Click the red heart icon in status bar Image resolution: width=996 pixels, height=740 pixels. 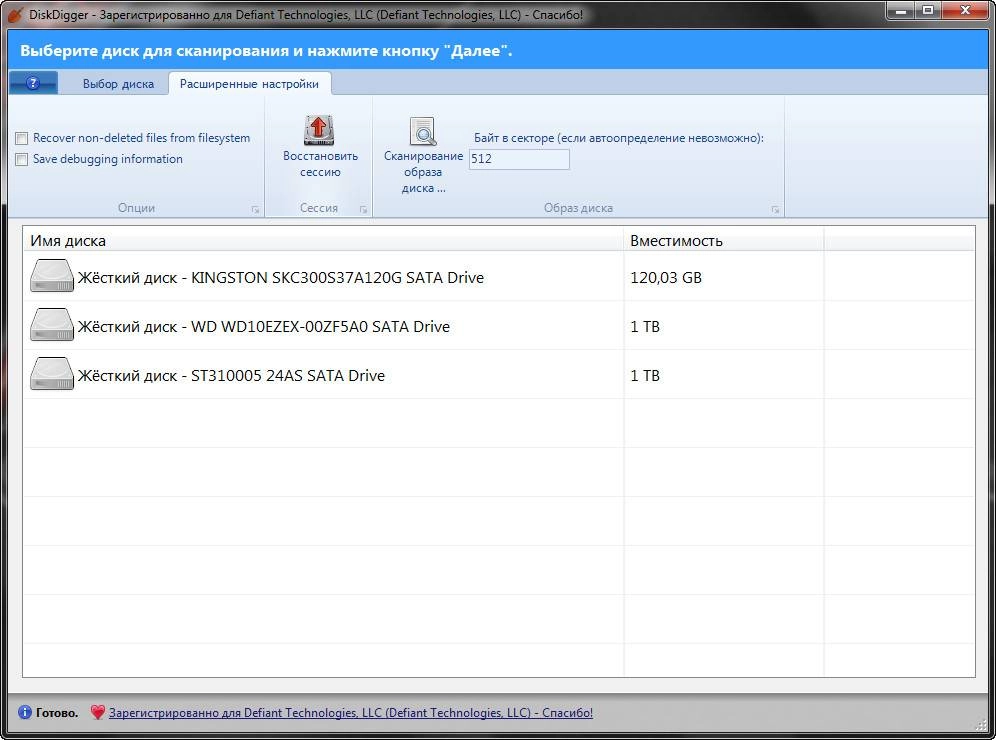[x=97, y=712]
